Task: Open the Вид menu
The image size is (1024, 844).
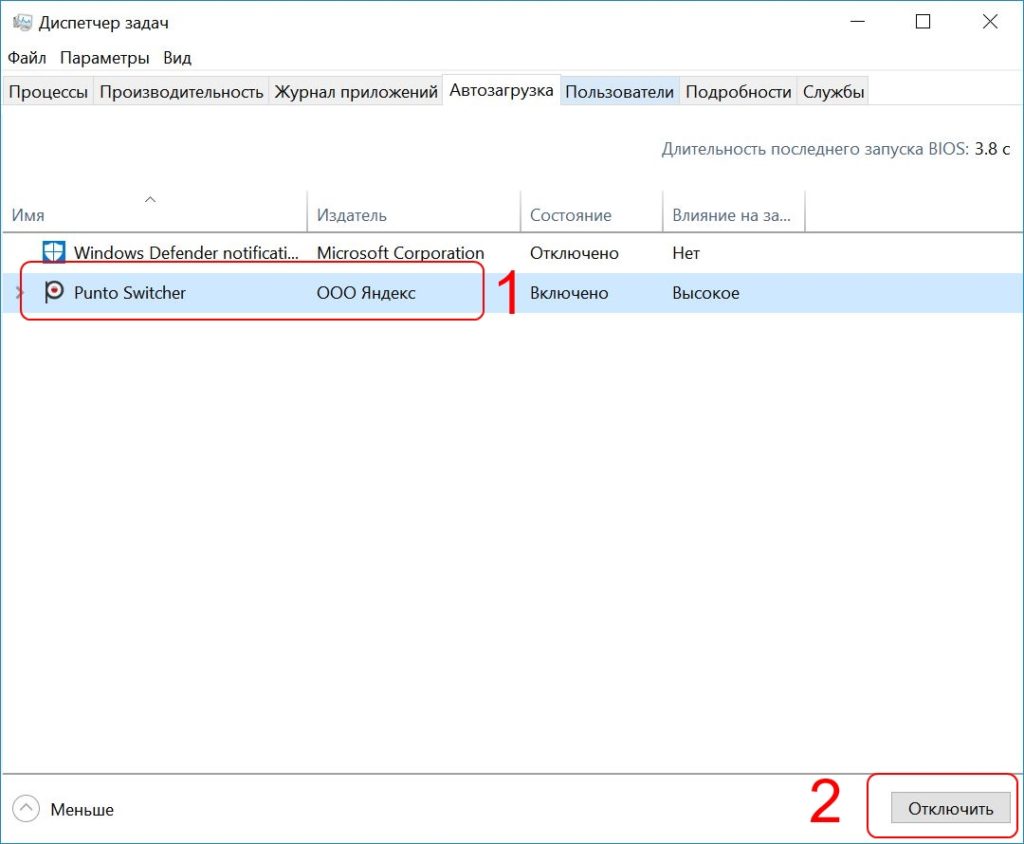Action: point(176,58)
